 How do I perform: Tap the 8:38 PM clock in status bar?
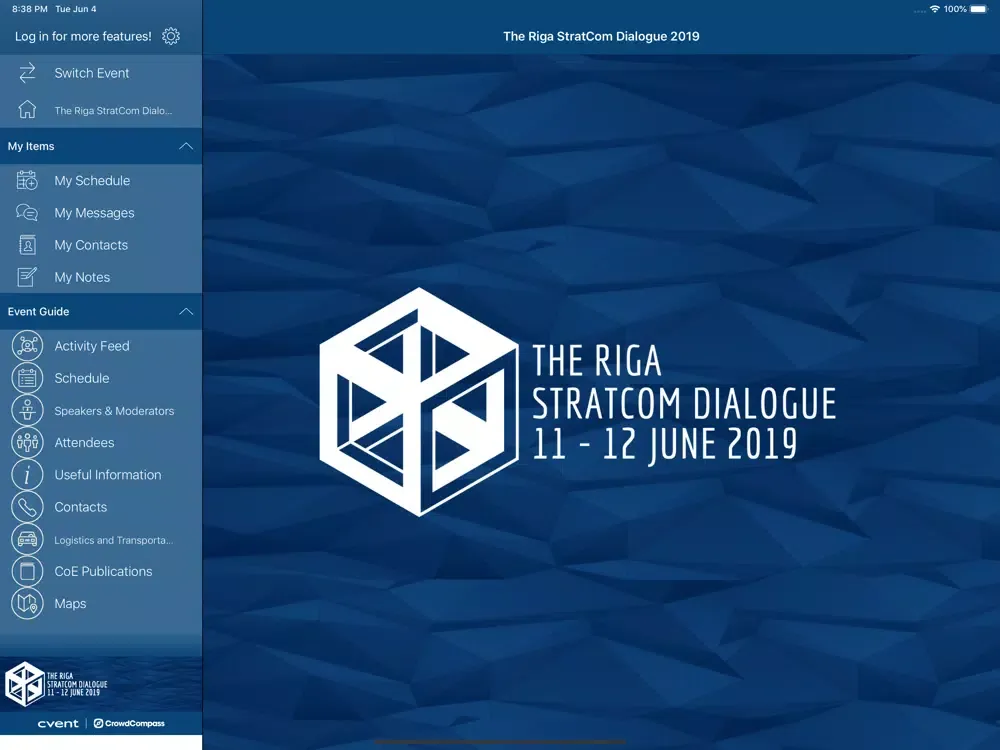[x=30, y=9]
